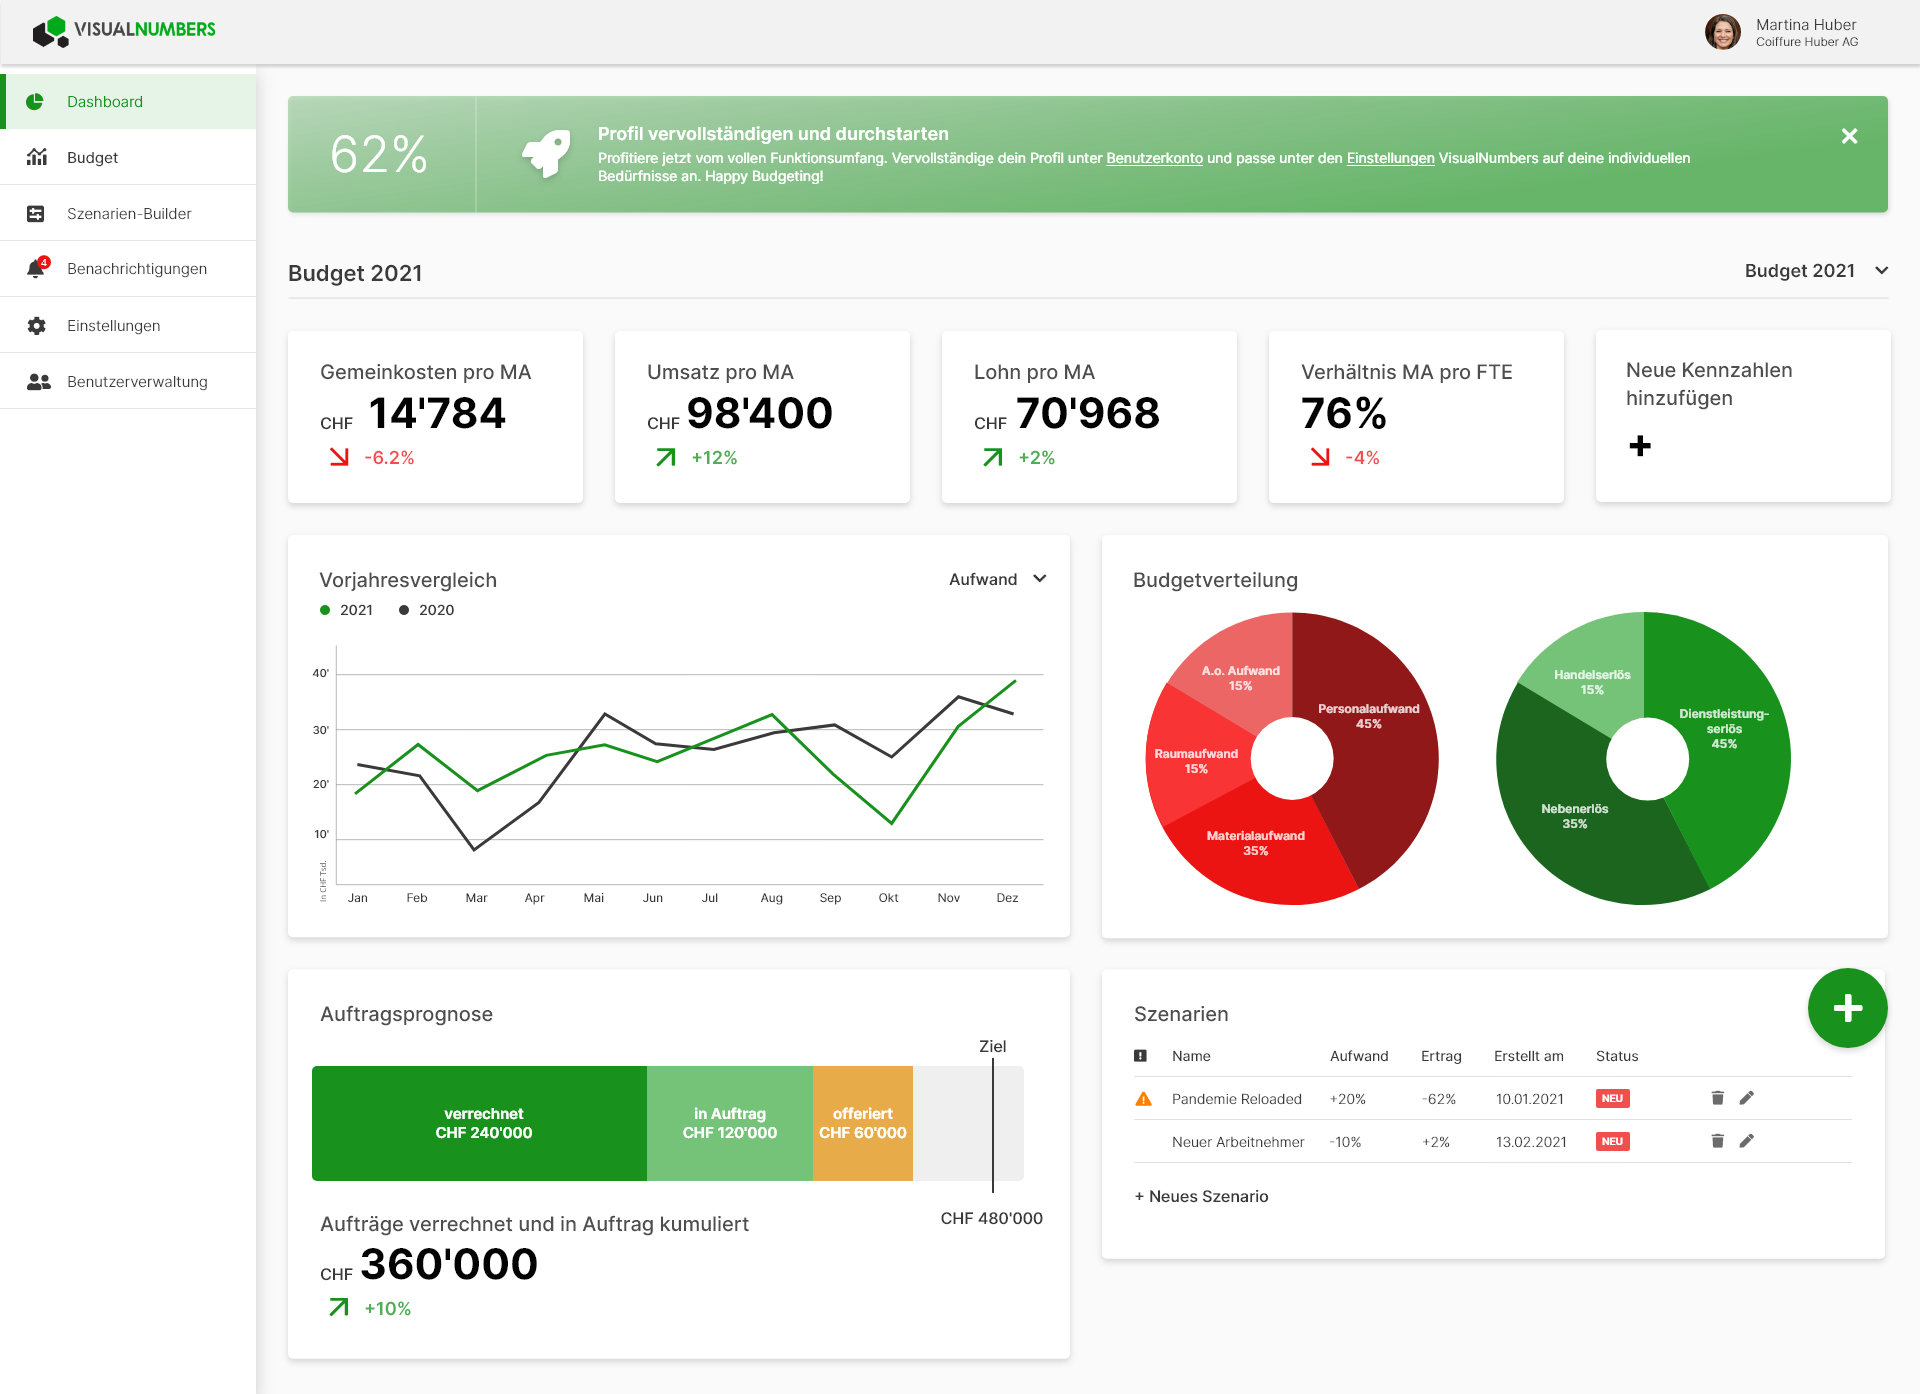Click the rocket icon in banner
This screenshot has width=1920, height=1394.
tap(546, 154)
